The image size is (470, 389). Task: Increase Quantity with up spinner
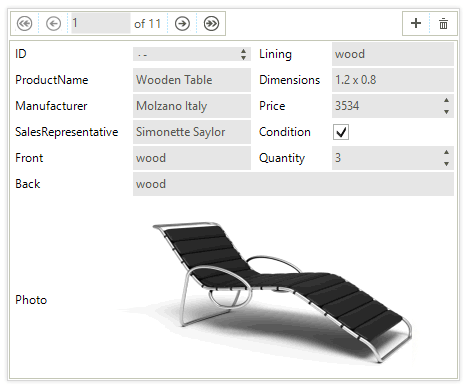[446, 152]
